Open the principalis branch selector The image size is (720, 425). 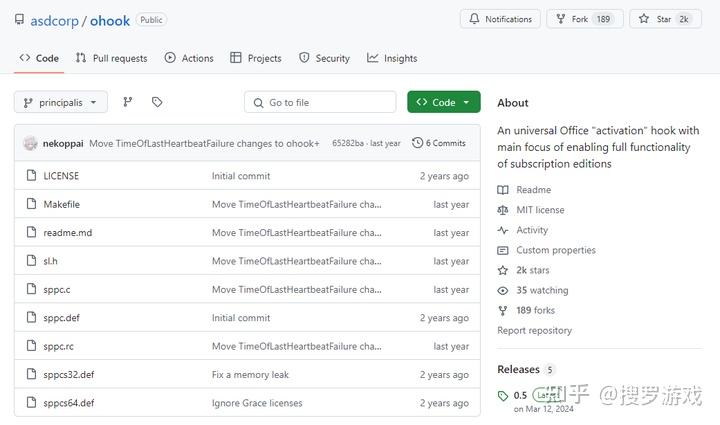[x=60, y=102]
